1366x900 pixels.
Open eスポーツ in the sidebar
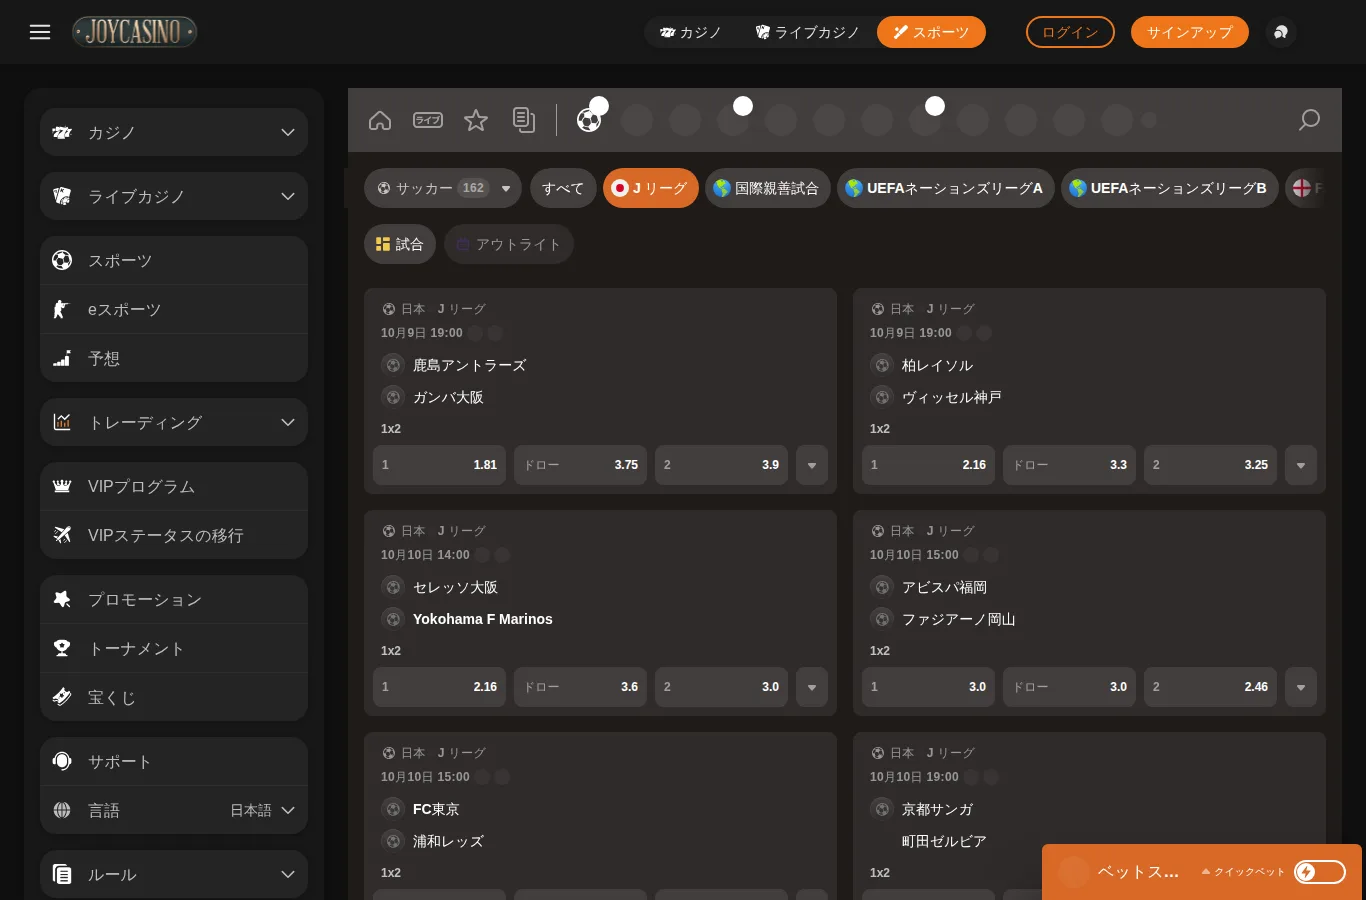[x=174, y=310]
